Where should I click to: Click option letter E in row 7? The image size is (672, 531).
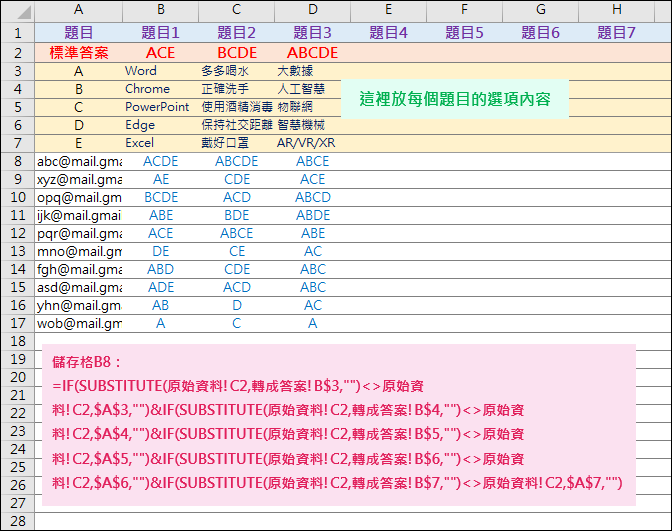coord(78,143)
